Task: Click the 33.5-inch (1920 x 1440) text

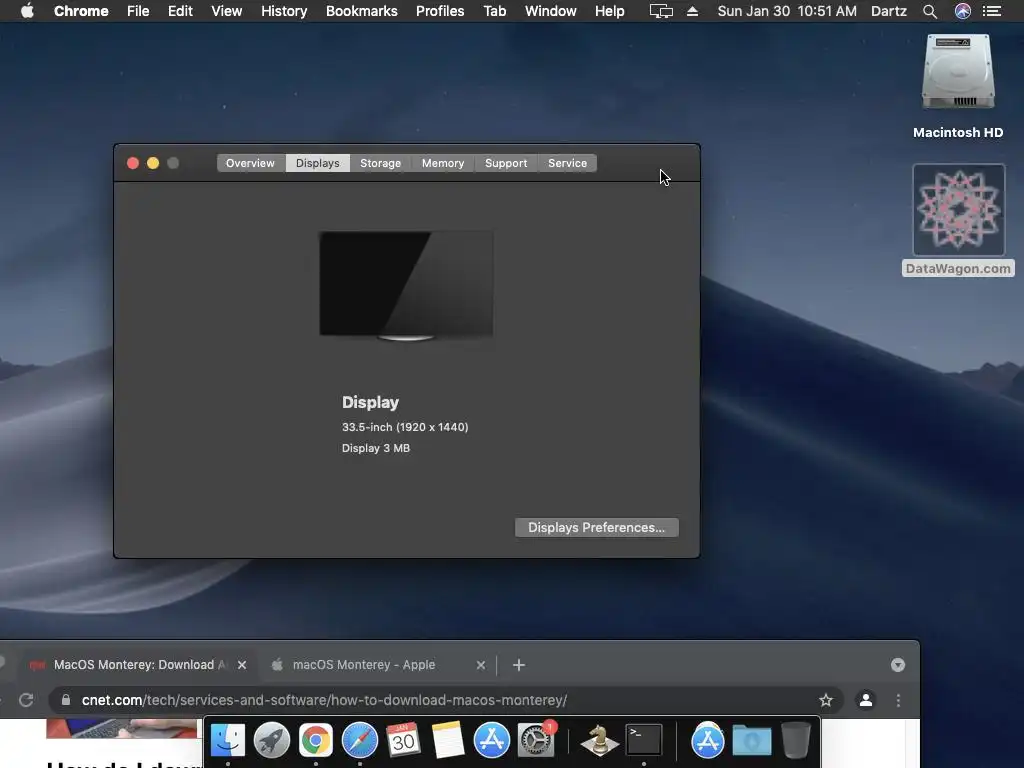Action: 405,427
